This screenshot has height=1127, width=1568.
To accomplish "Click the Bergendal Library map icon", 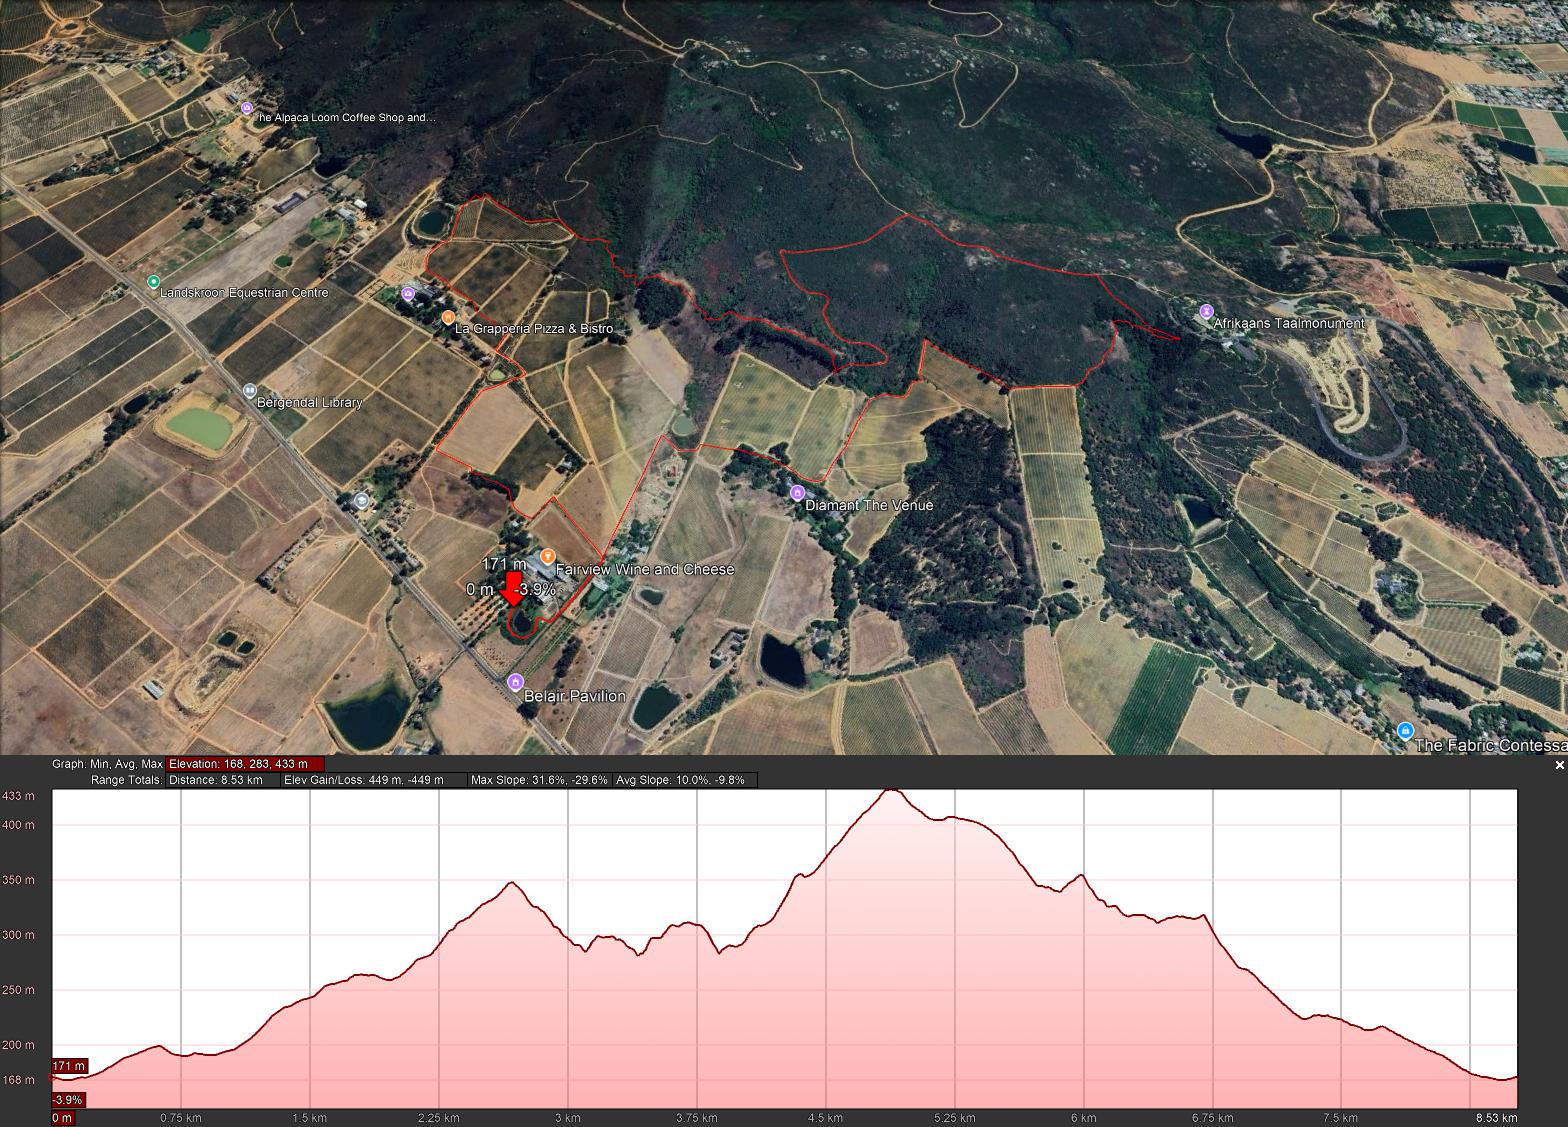I will [x=250, y=391].
